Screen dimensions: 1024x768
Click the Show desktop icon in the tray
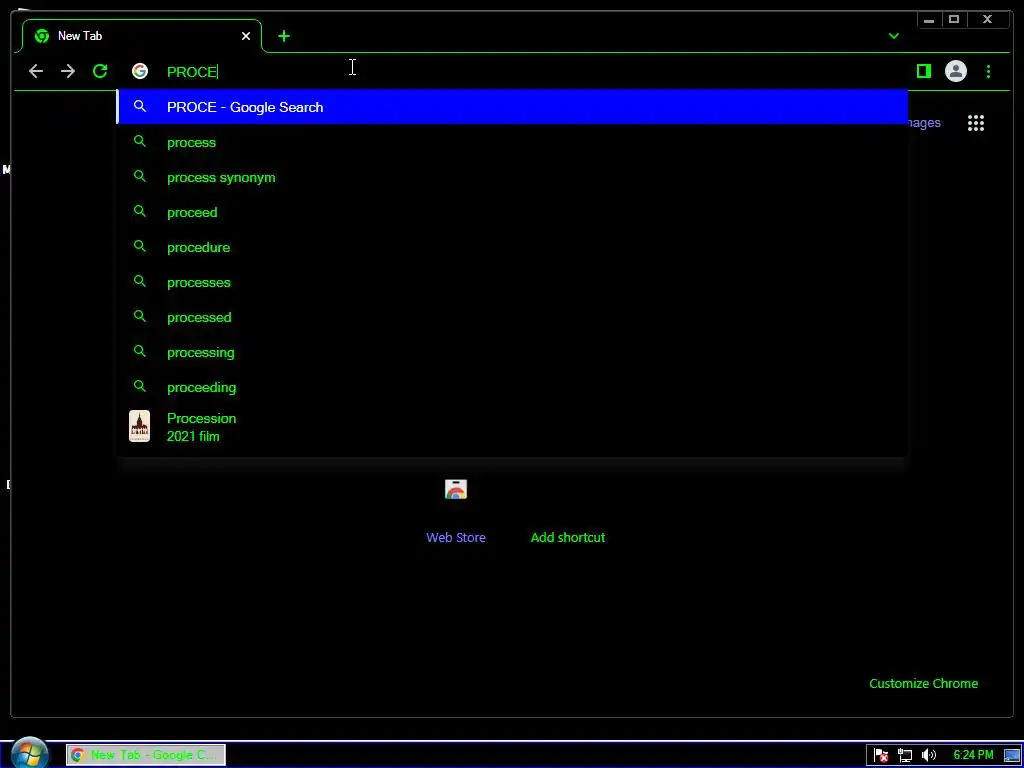click(1012, 756)
